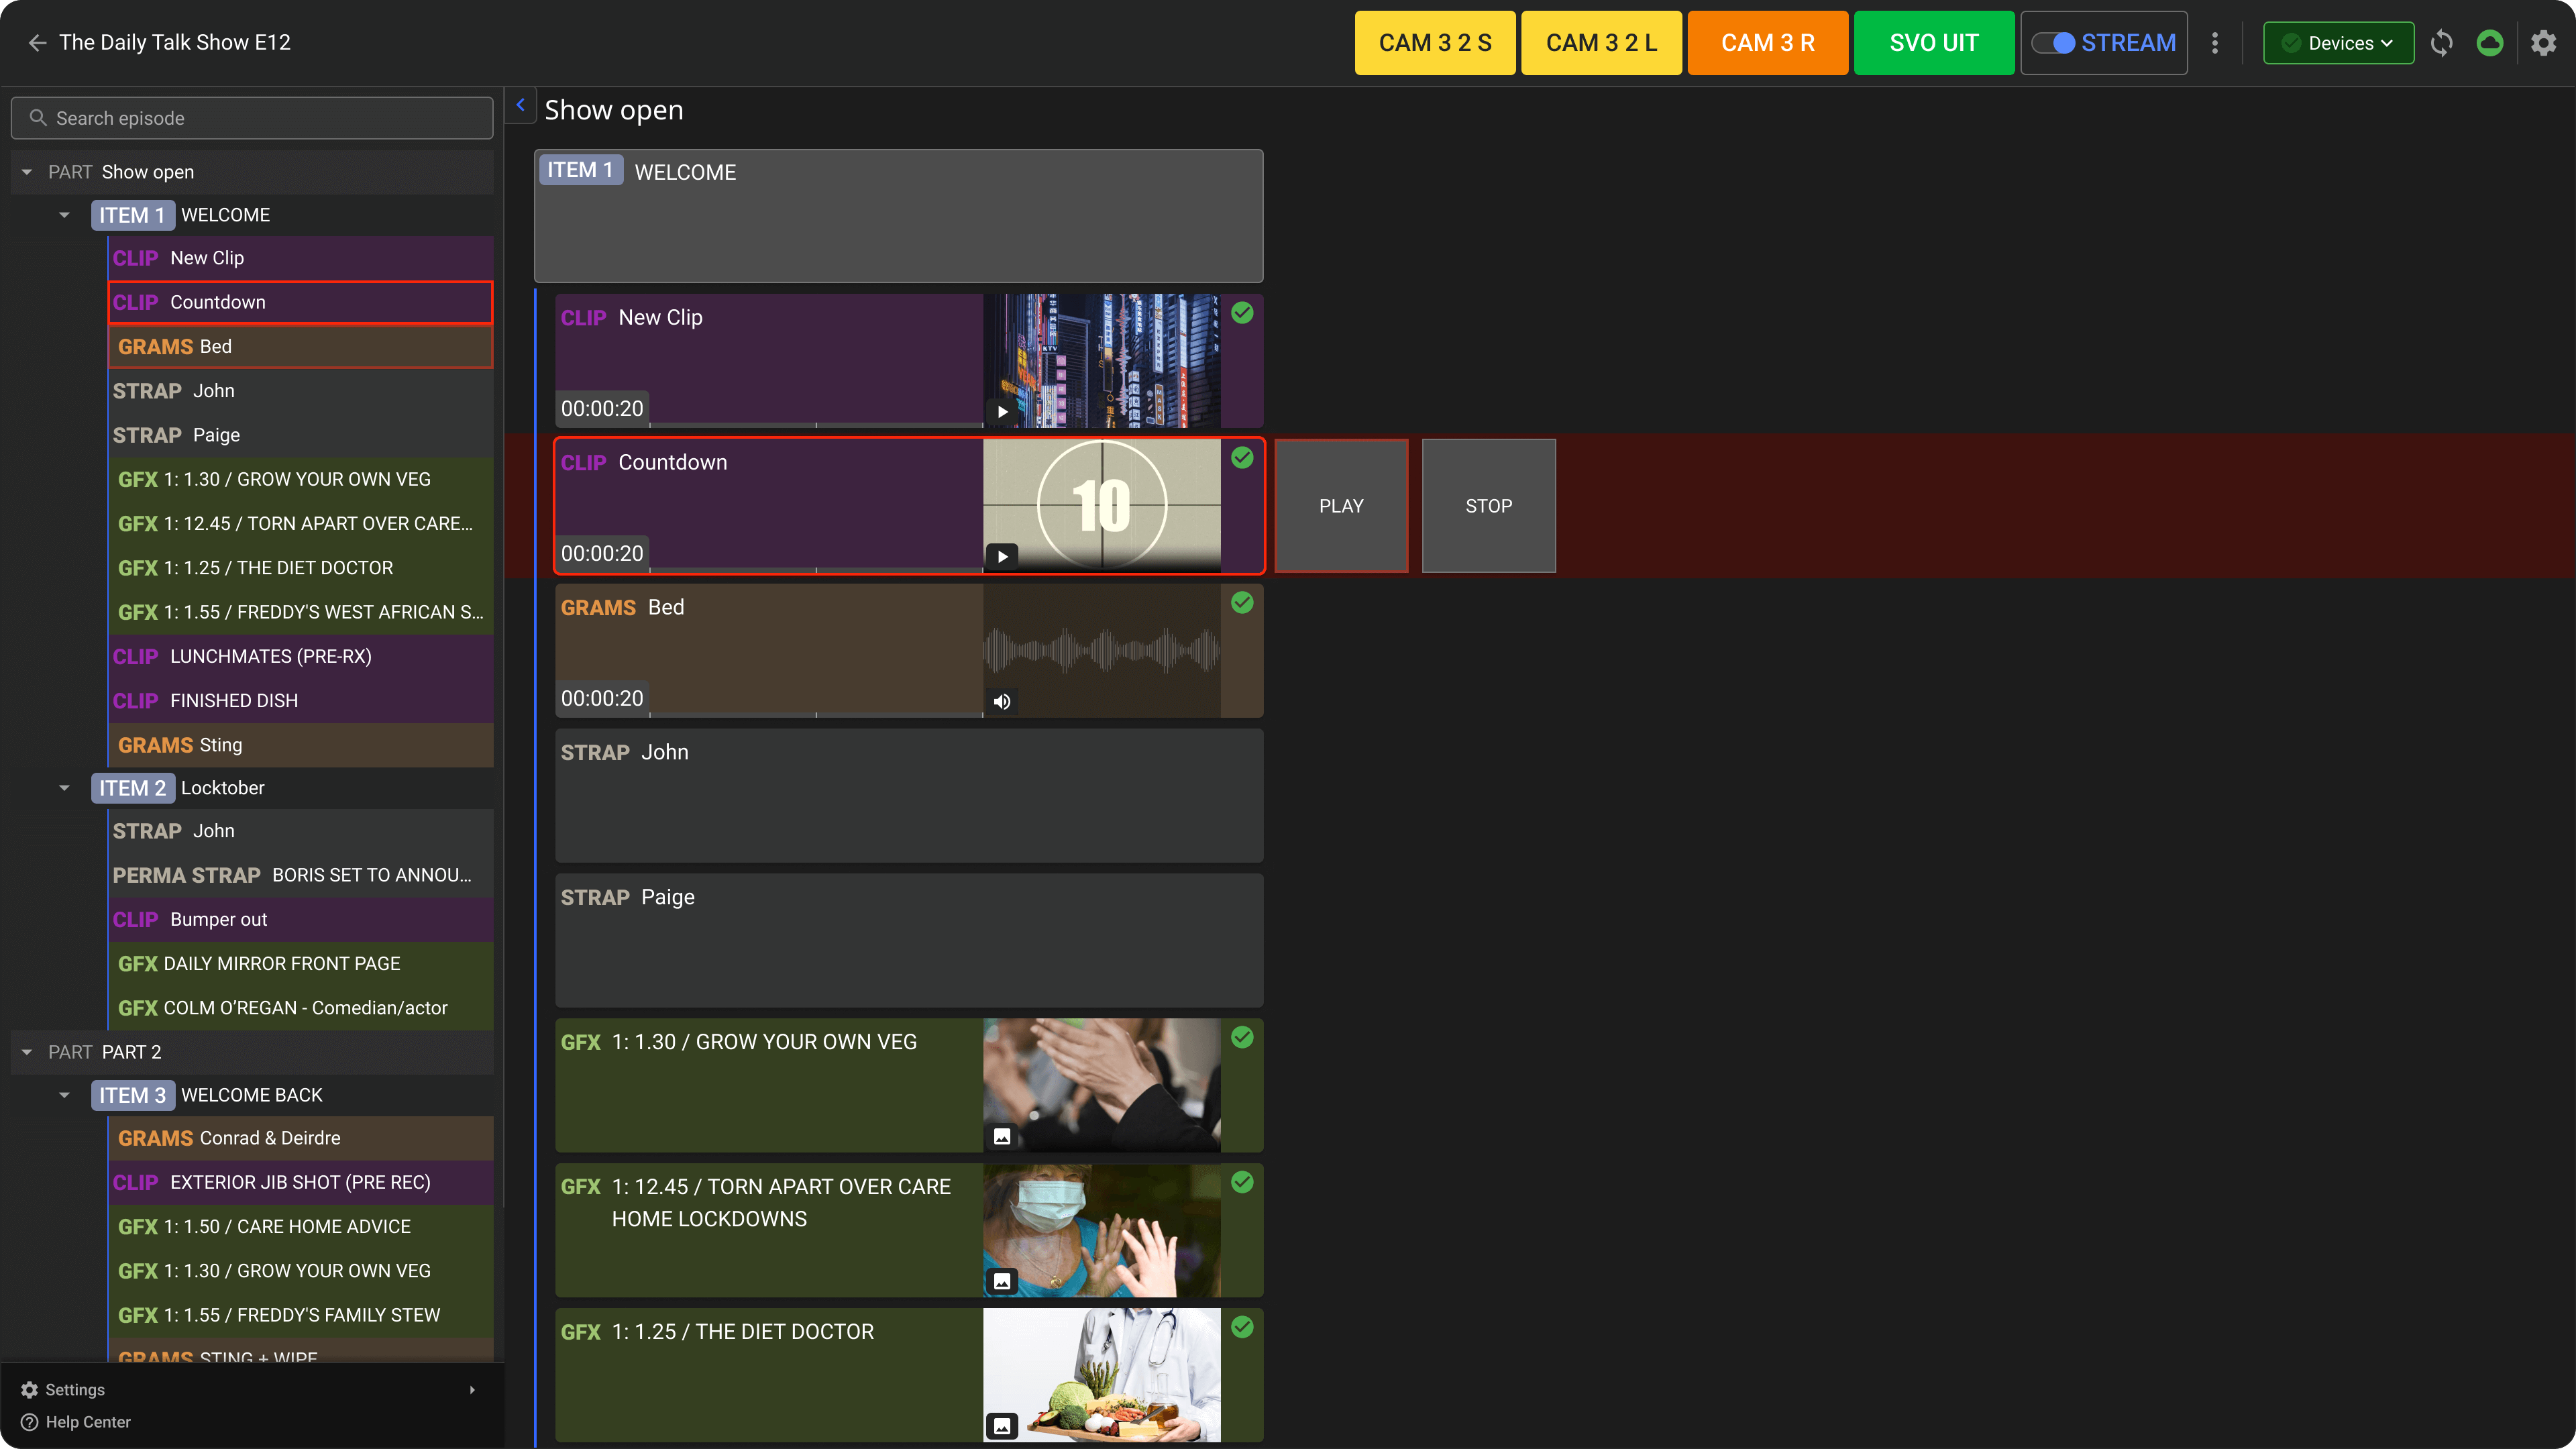Select GRAMS Sting in the tree
2576x1449 pixels.
[x=300, y=745]
